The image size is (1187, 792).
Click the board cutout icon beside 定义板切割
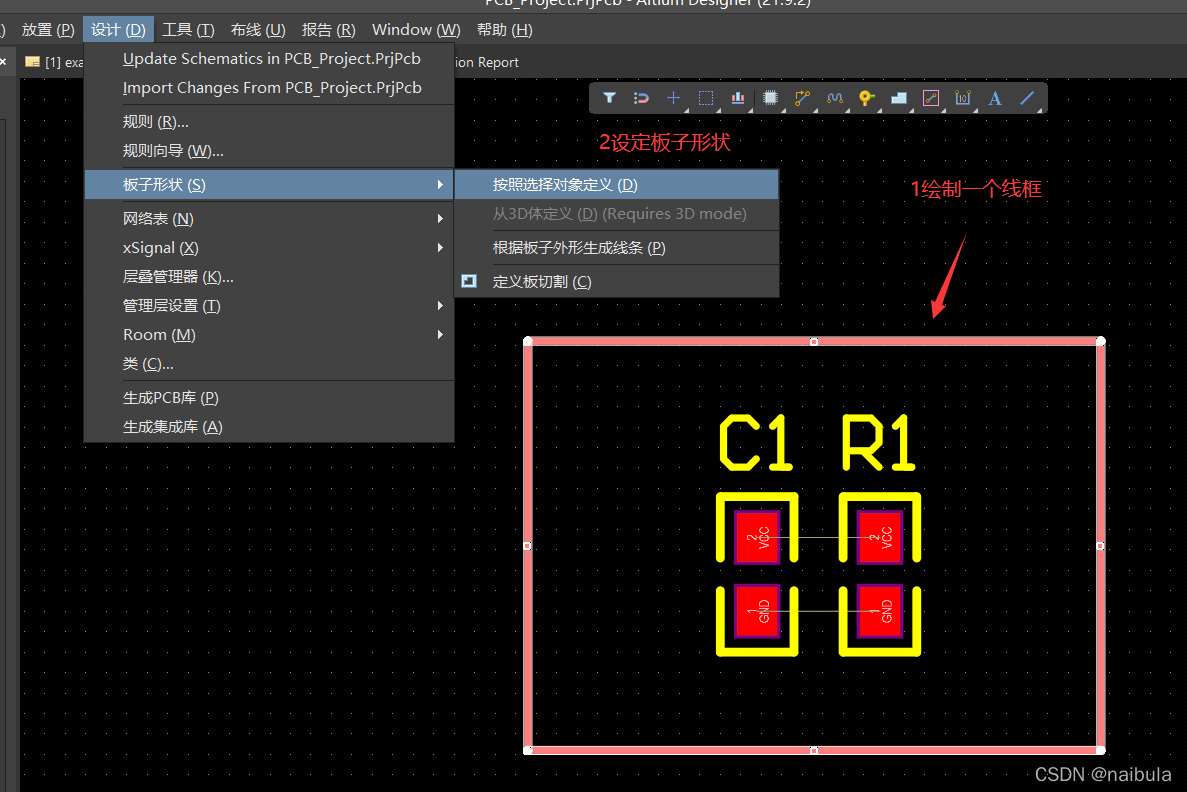[x=469, y=281]
